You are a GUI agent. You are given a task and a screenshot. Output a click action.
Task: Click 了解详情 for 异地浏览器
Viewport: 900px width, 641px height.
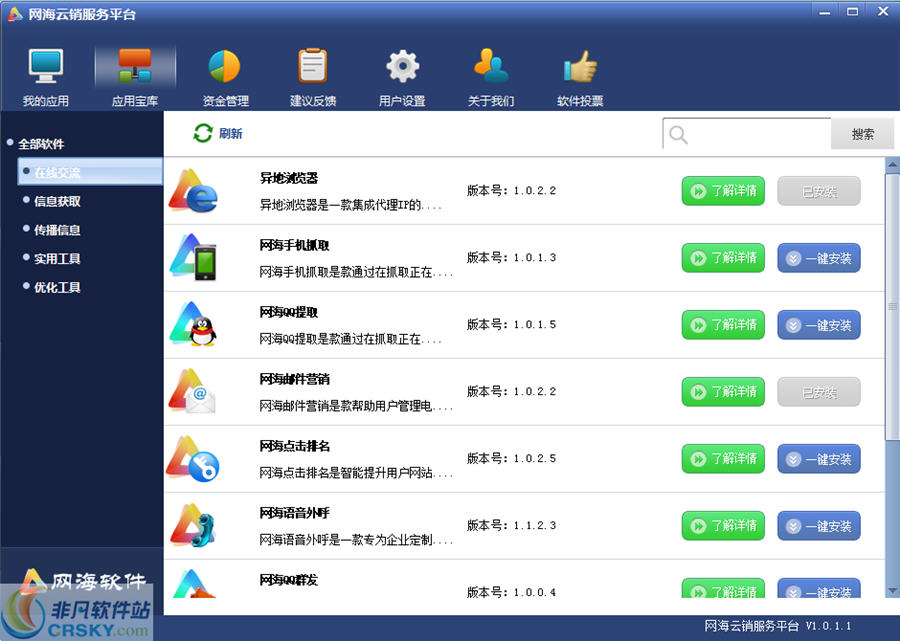pos(723,191)
